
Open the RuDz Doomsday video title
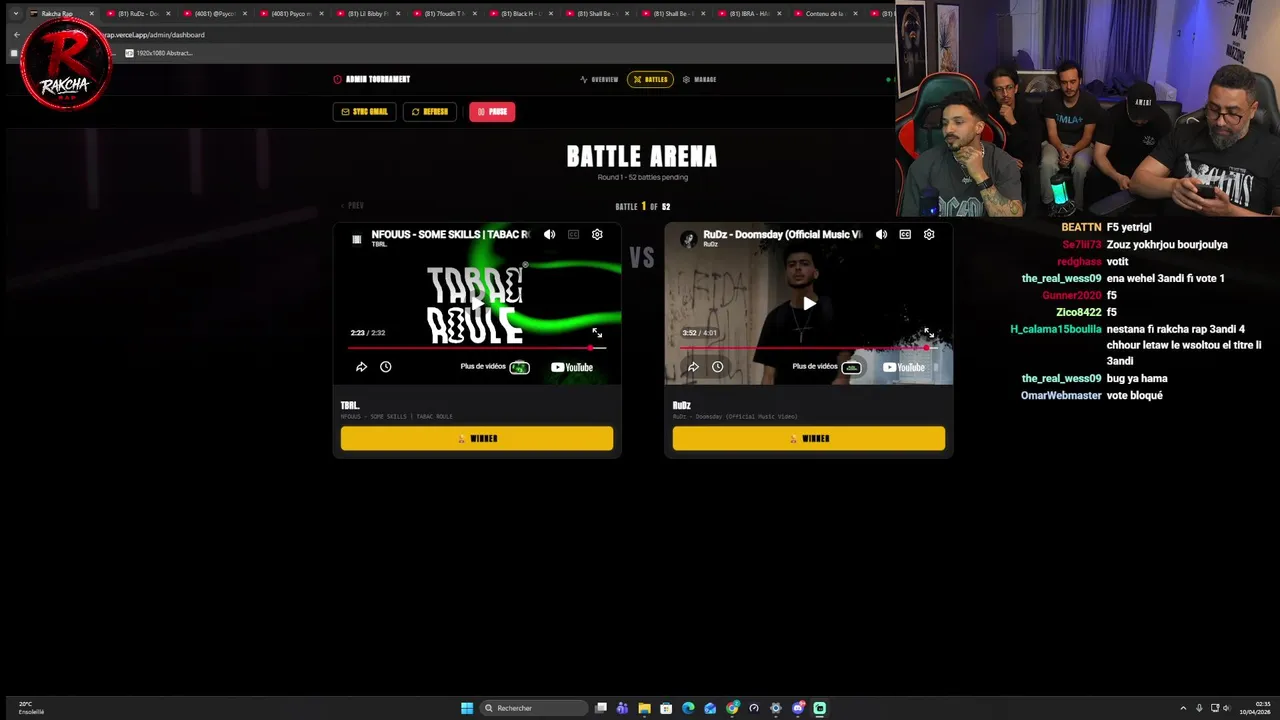782,234
